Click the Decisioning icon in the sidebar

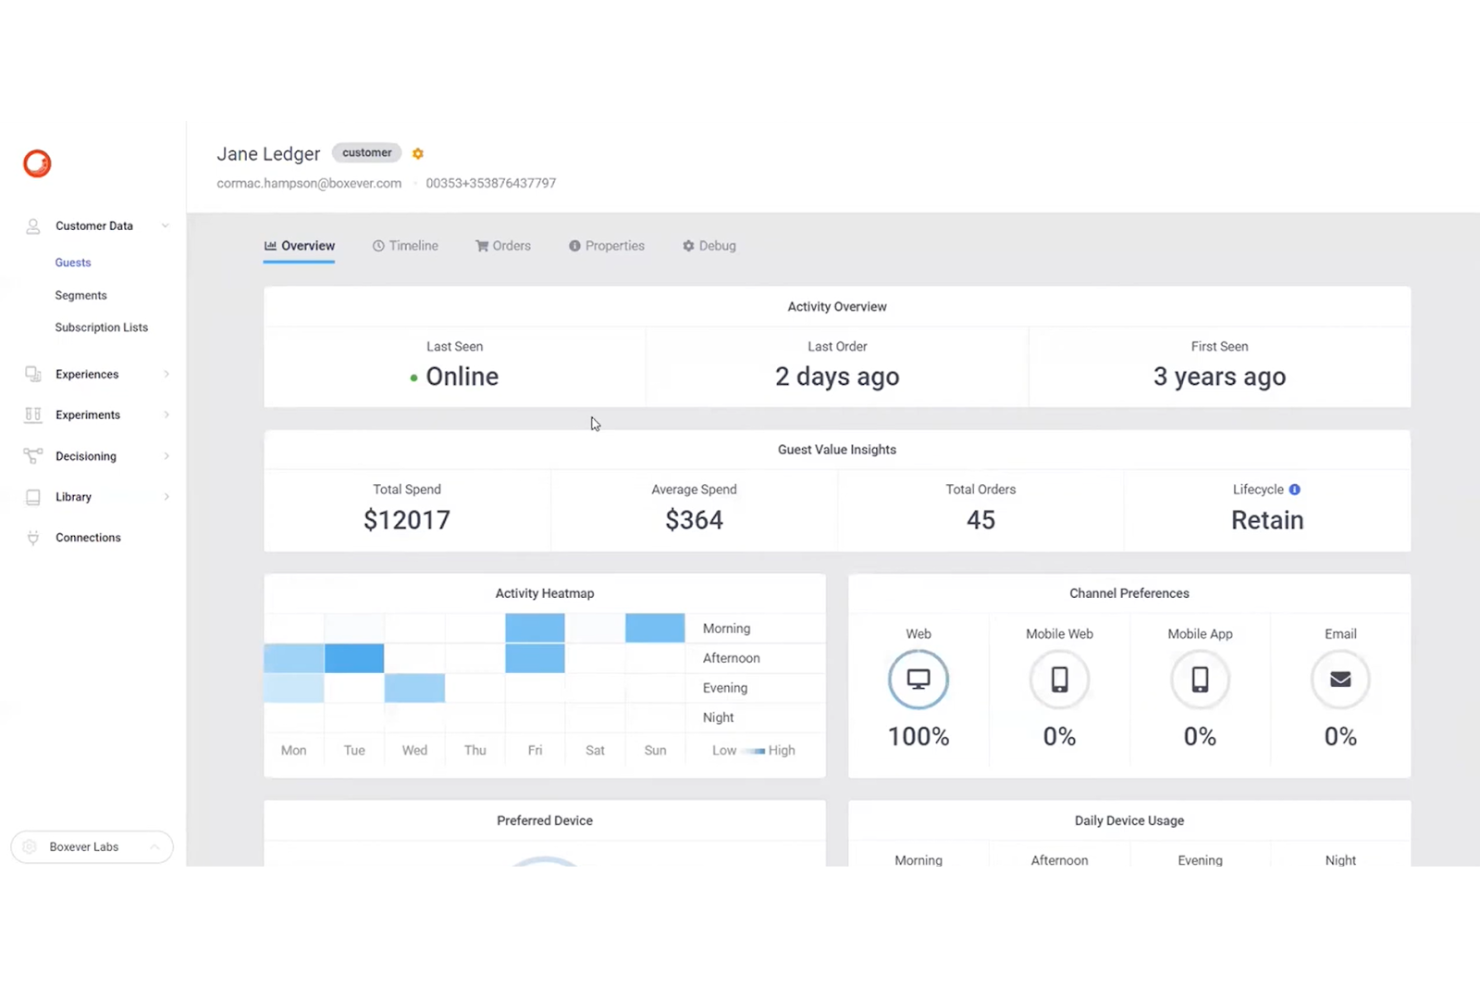click(x=32, y=456)
